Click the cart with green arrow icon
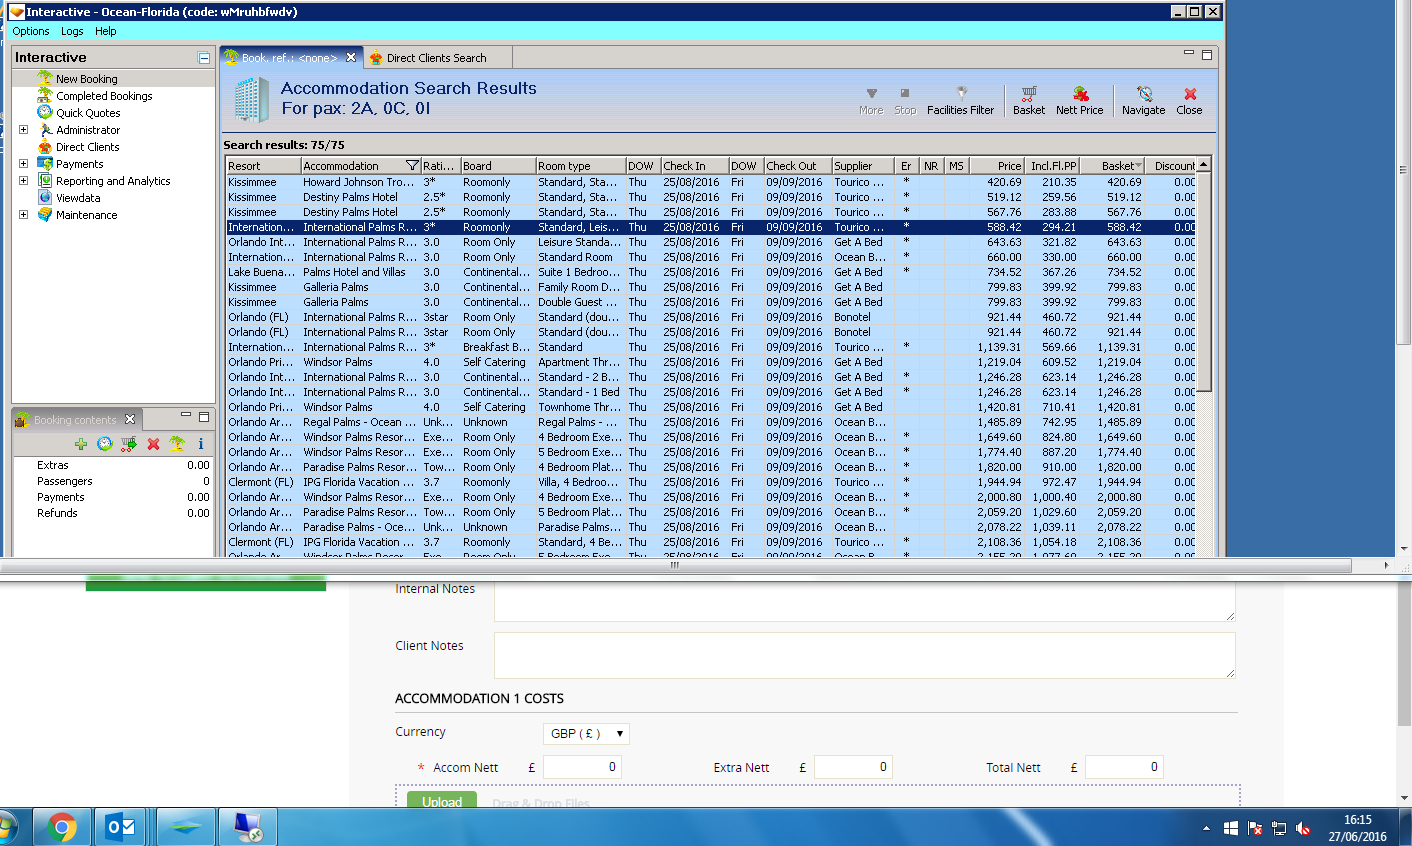 (x=129, y=444)
